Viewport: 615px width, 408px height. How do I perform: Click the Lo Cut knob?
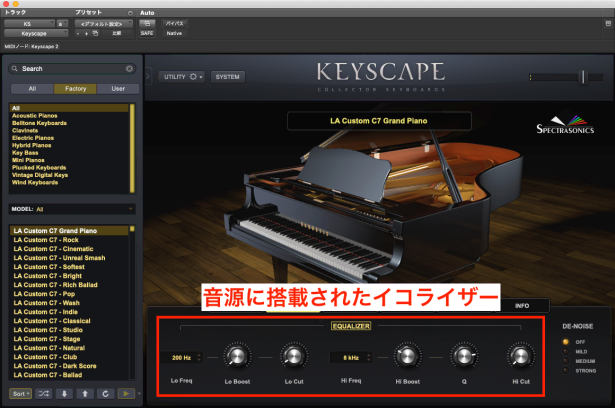click(294, 357)
